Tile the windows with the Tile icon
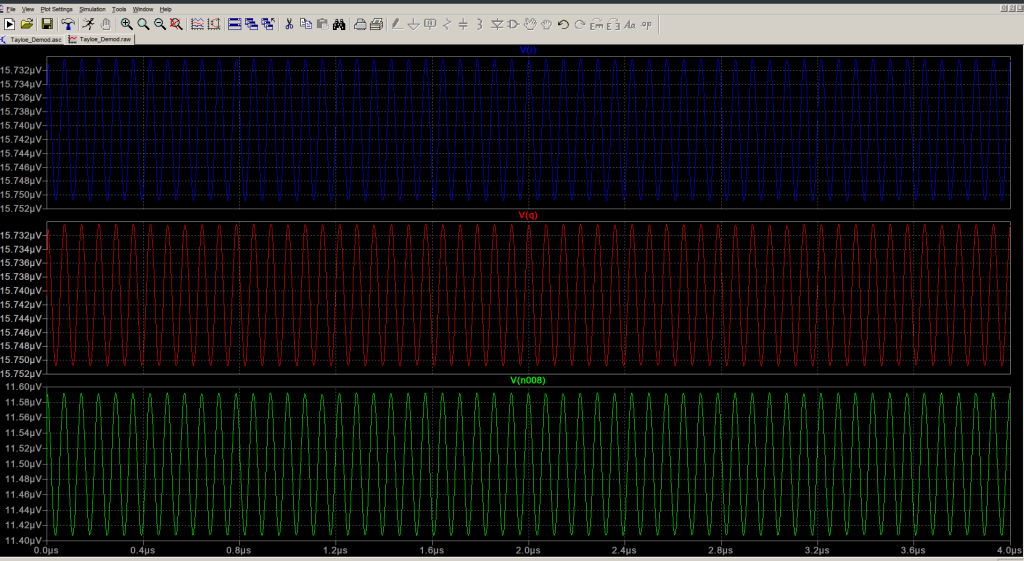 [x=234, y=23]
